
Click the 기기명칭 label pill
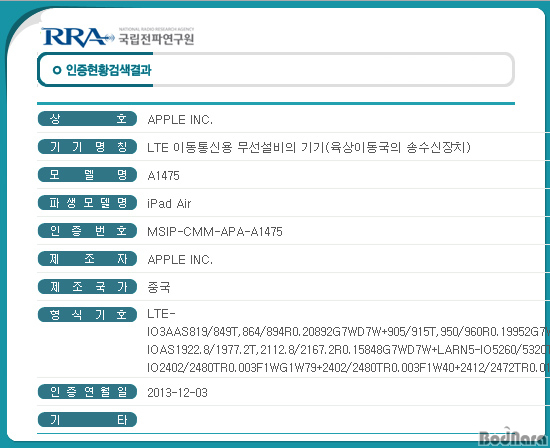coord(87,147)
